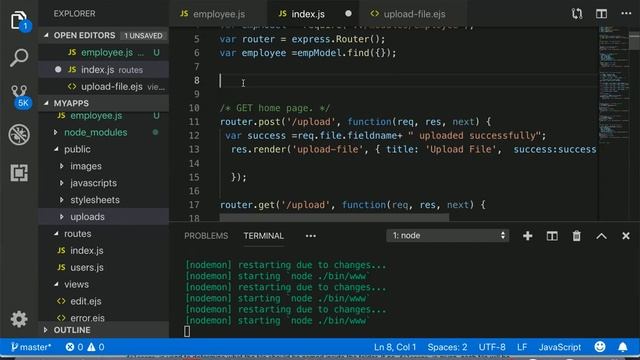Place cursor on line 7 number

[x=196, y=67]
